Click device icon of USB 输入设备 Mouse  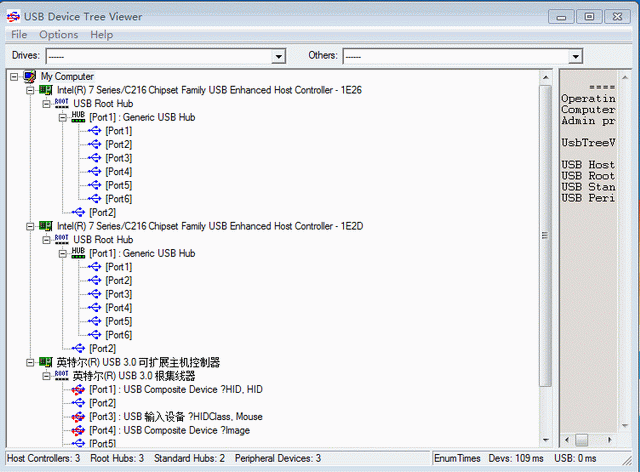pos(78,417)
